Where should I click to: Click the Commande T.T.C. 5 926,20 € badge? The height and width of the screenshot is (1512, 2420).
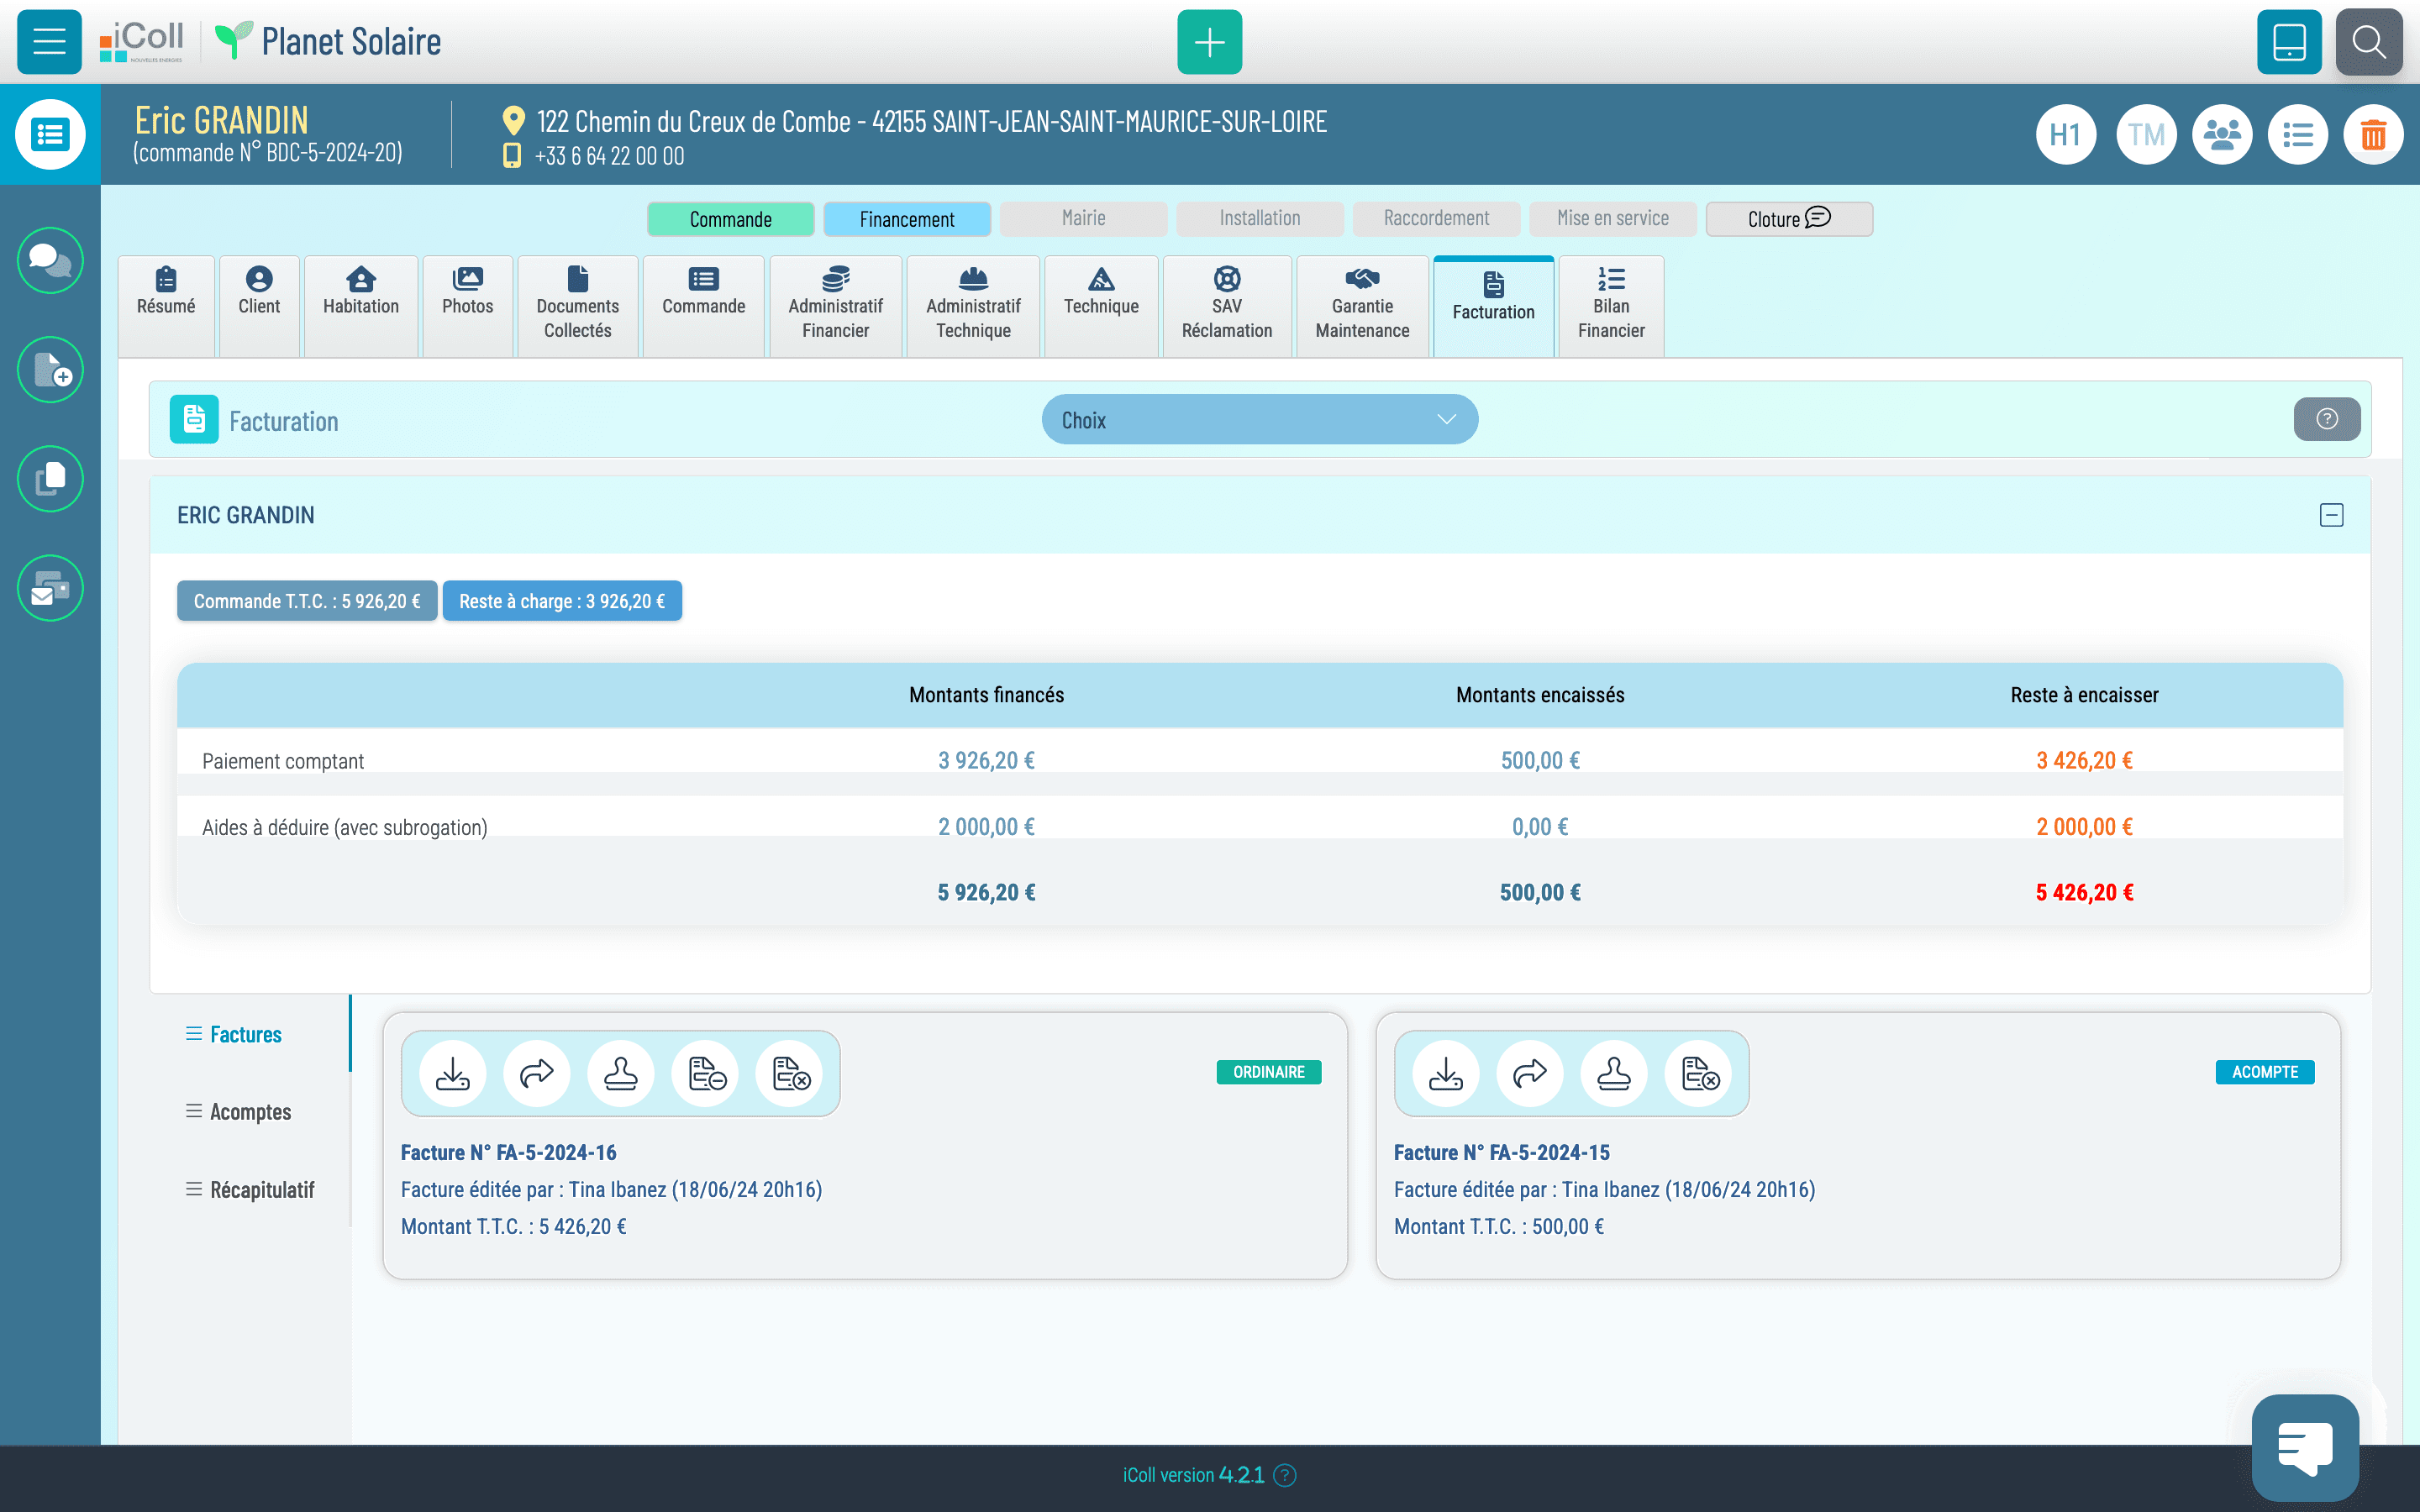point(307,601)
